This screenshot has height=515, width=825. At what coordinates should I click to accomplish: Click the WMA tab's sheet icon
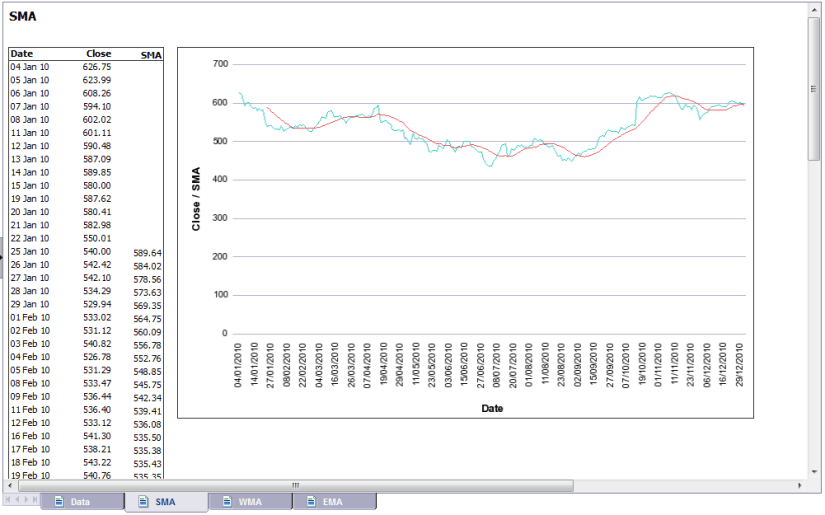(227, 501)
